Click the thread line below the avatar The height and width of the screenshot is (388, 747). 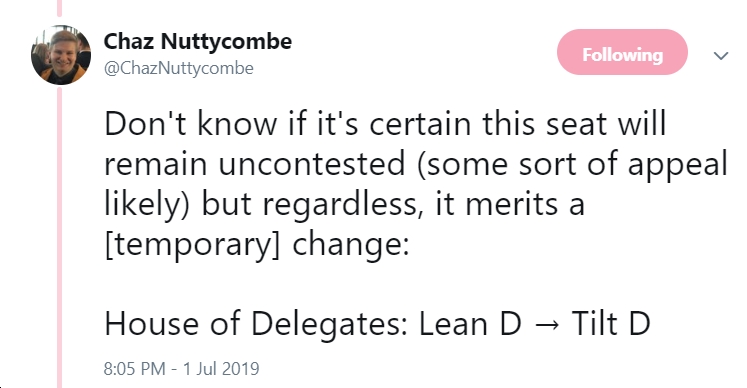point(60,237)
